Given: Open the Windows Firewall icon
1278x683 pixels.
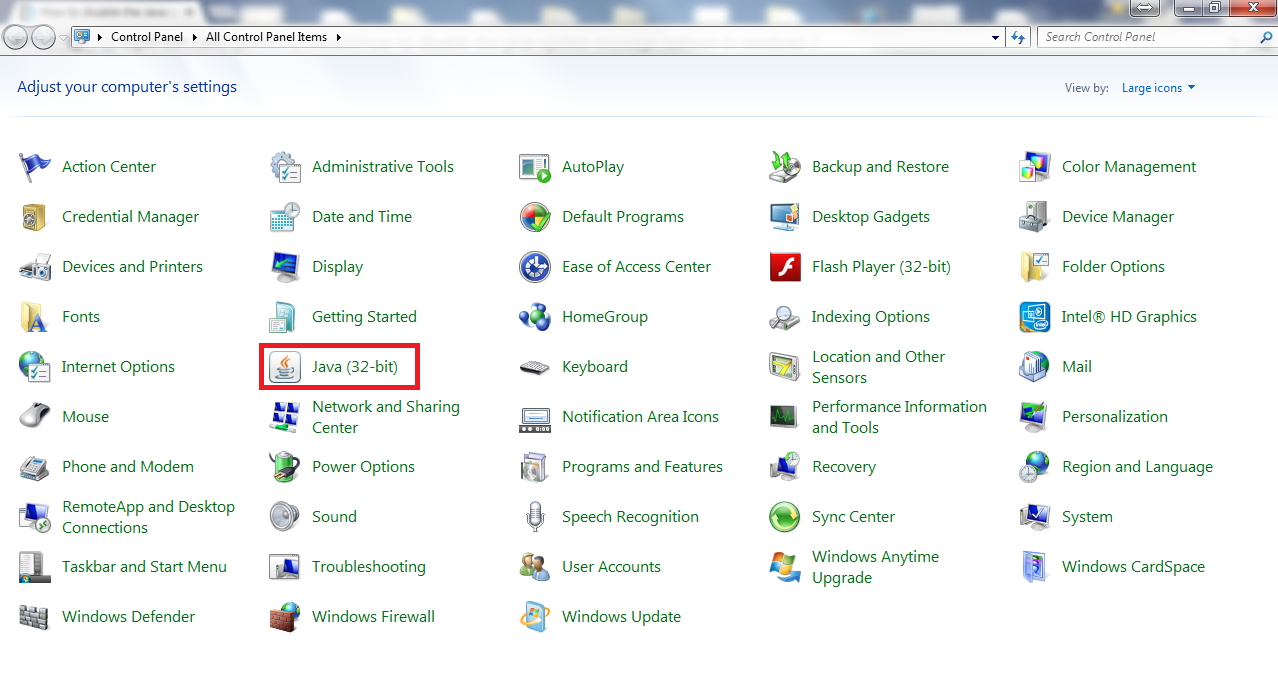Looking at the screenshot, I should tap(285, 617).
